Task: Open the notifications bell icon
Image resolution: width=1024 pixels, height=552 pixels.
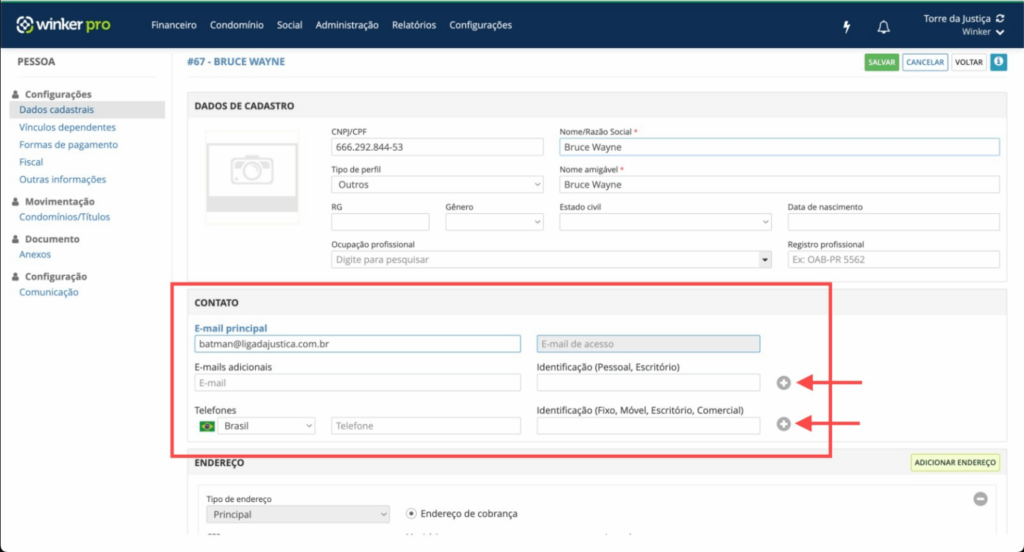Action: tap(883, 27)
